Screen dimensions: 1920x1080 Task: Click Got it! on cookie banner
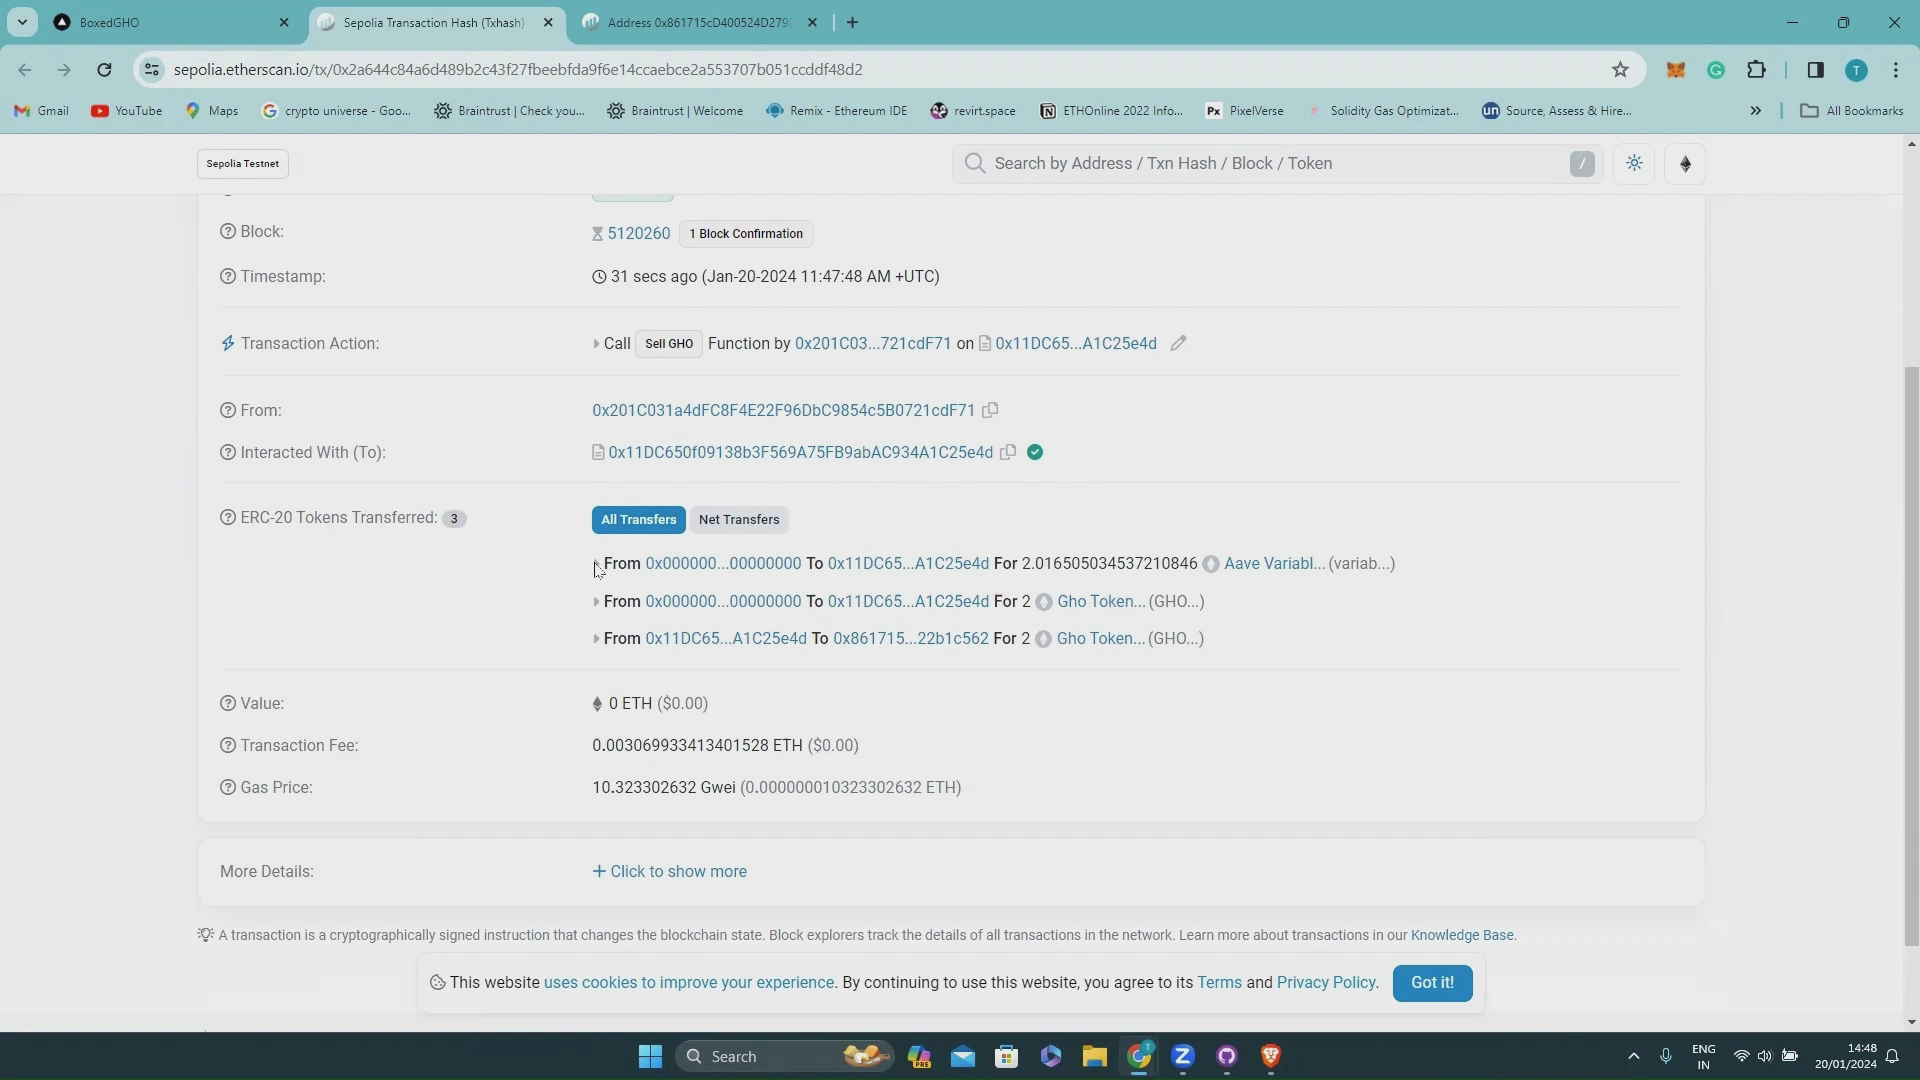pos(1432,983)
